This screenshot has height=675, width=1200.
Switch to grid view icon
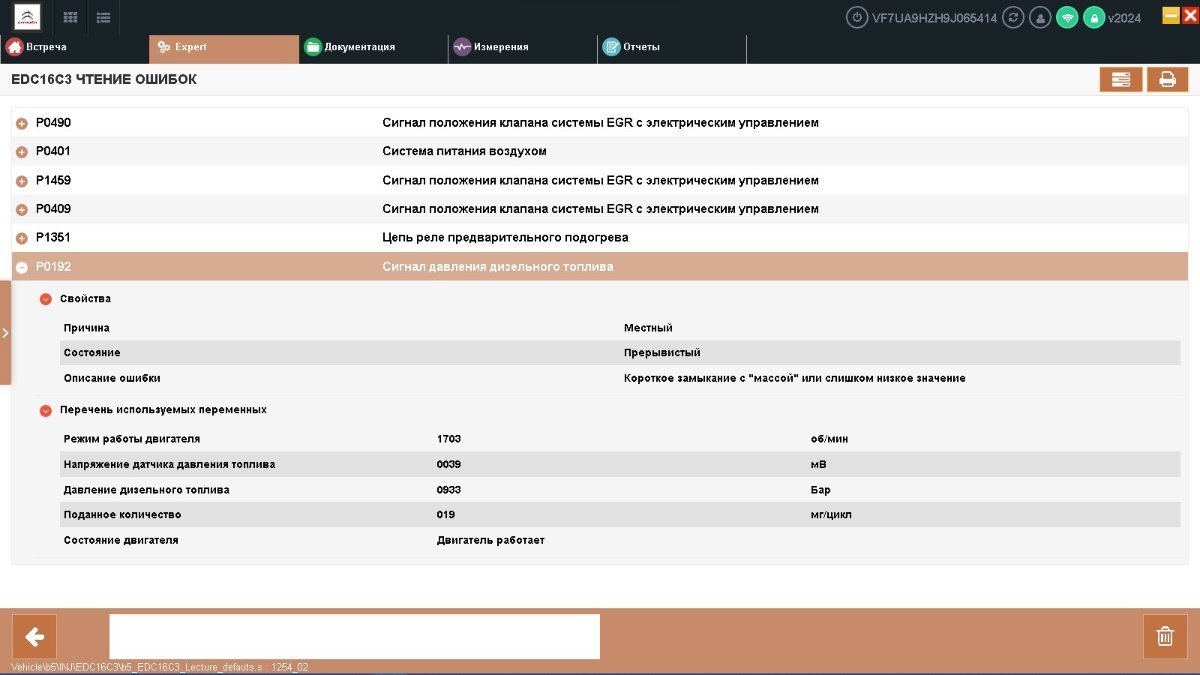pos(71,17)
